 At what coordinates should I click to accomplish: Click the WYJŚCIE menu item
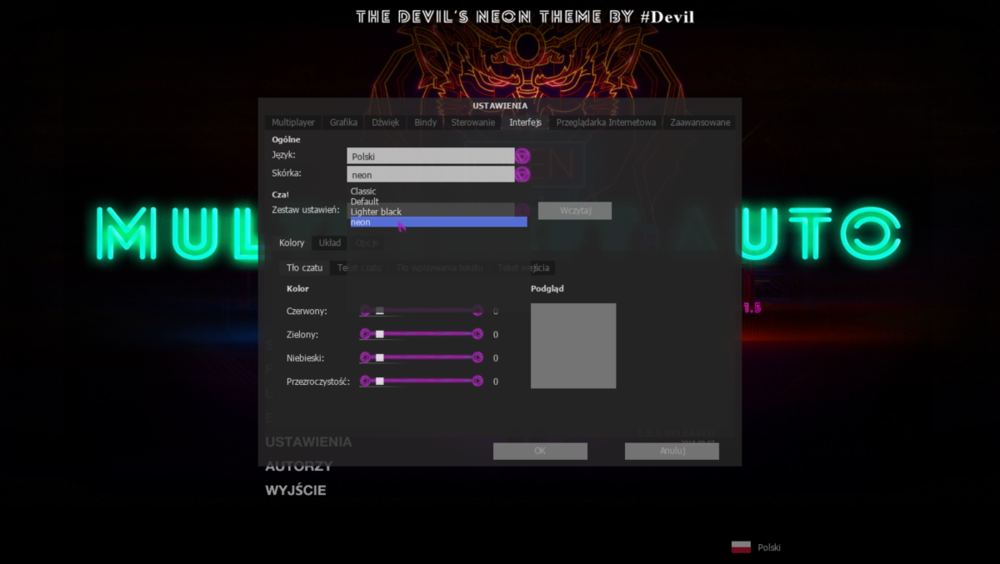click(296, 490)
